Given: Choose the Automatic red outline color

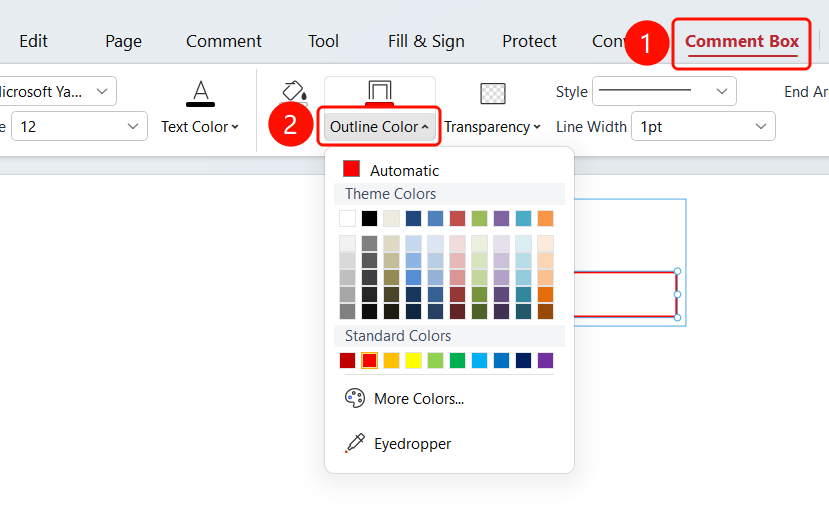Looking at the screenshot, I should [391, 170].
